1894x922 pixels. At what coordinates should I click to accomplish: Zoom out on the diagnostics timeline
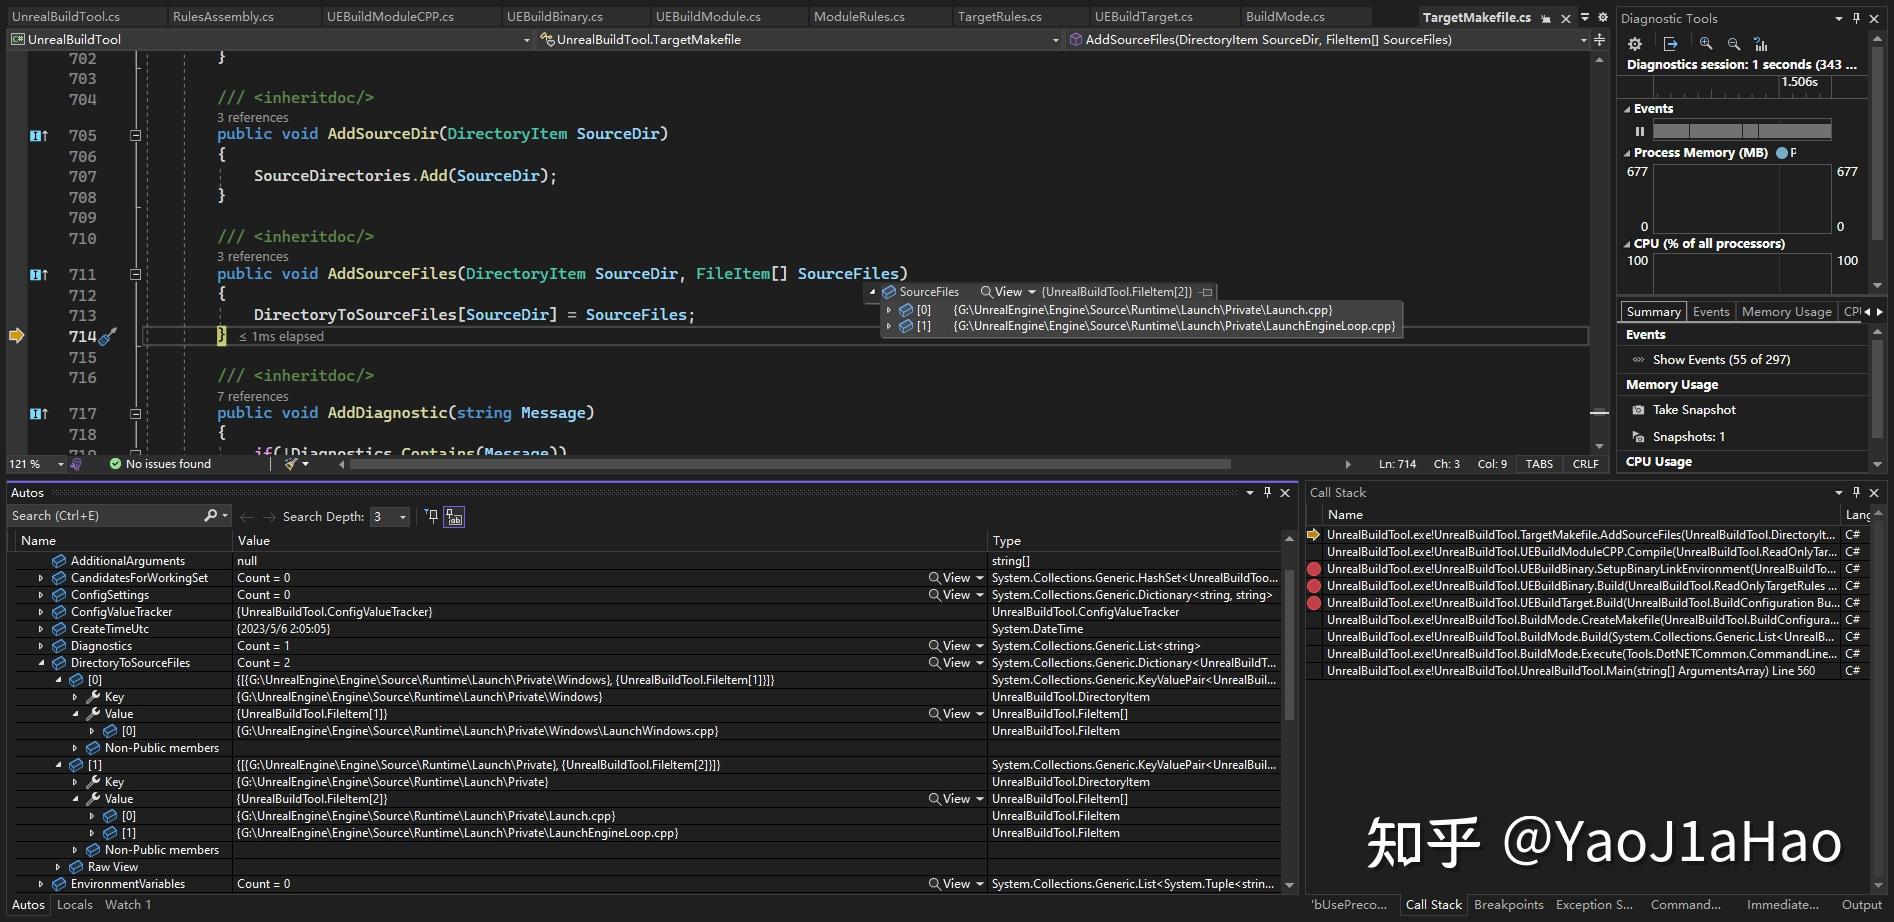pyautogui.click(x=1733, y=43)
